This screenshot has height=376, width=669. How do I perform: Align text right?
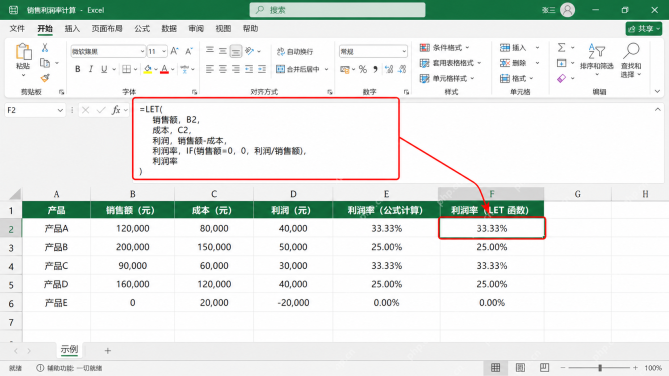[x=236, y=69]
